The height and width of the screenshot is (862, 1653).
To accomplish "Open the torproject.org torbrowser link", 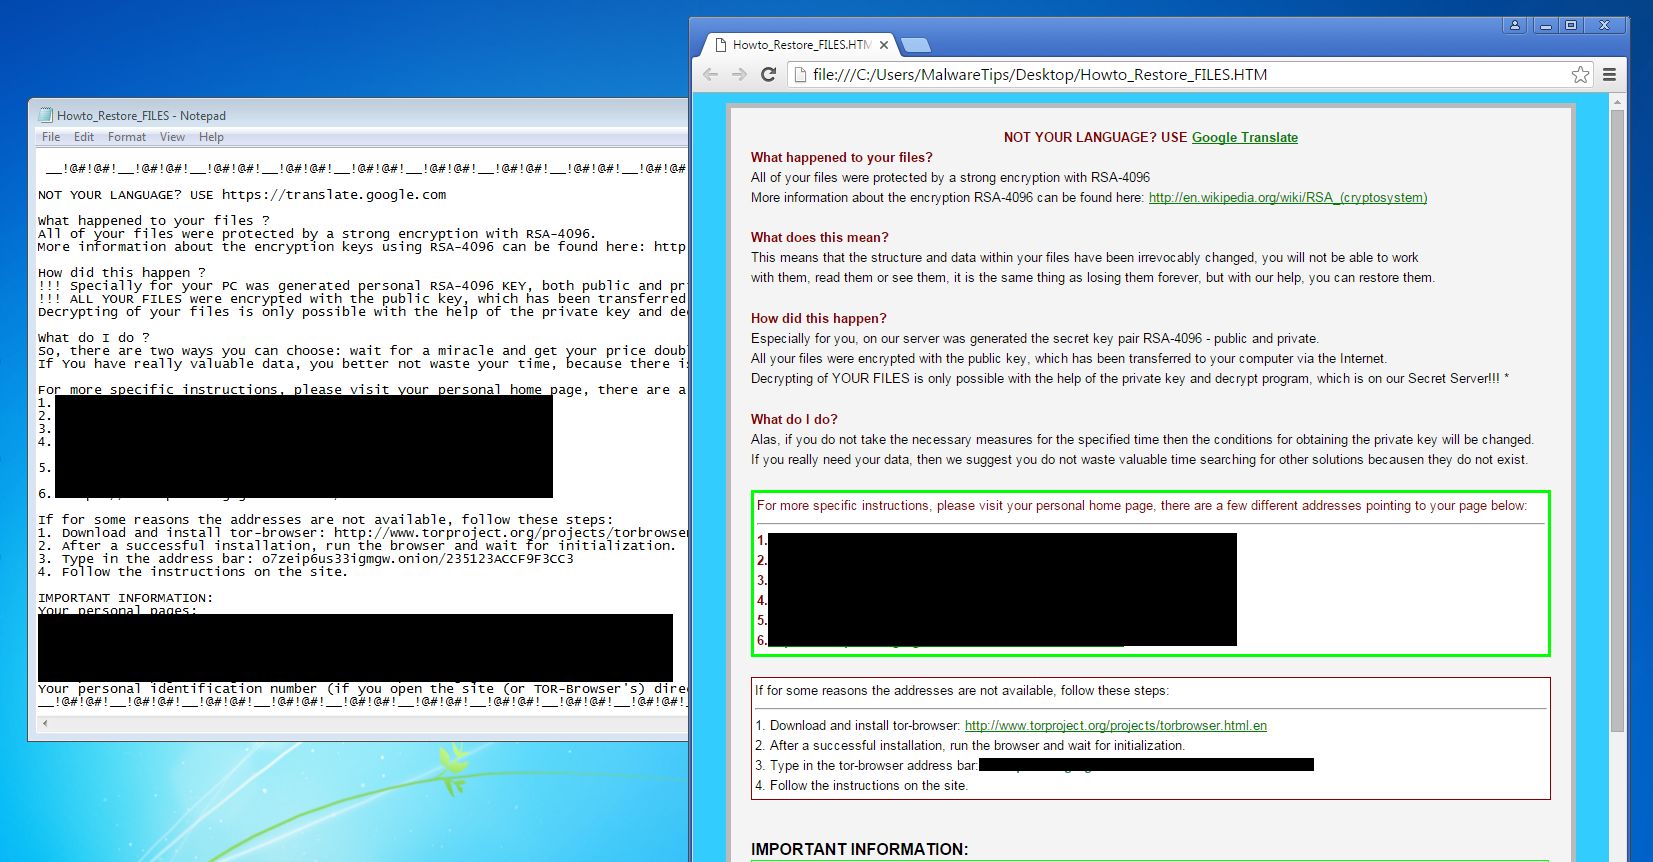I will tap(1116, 726).
